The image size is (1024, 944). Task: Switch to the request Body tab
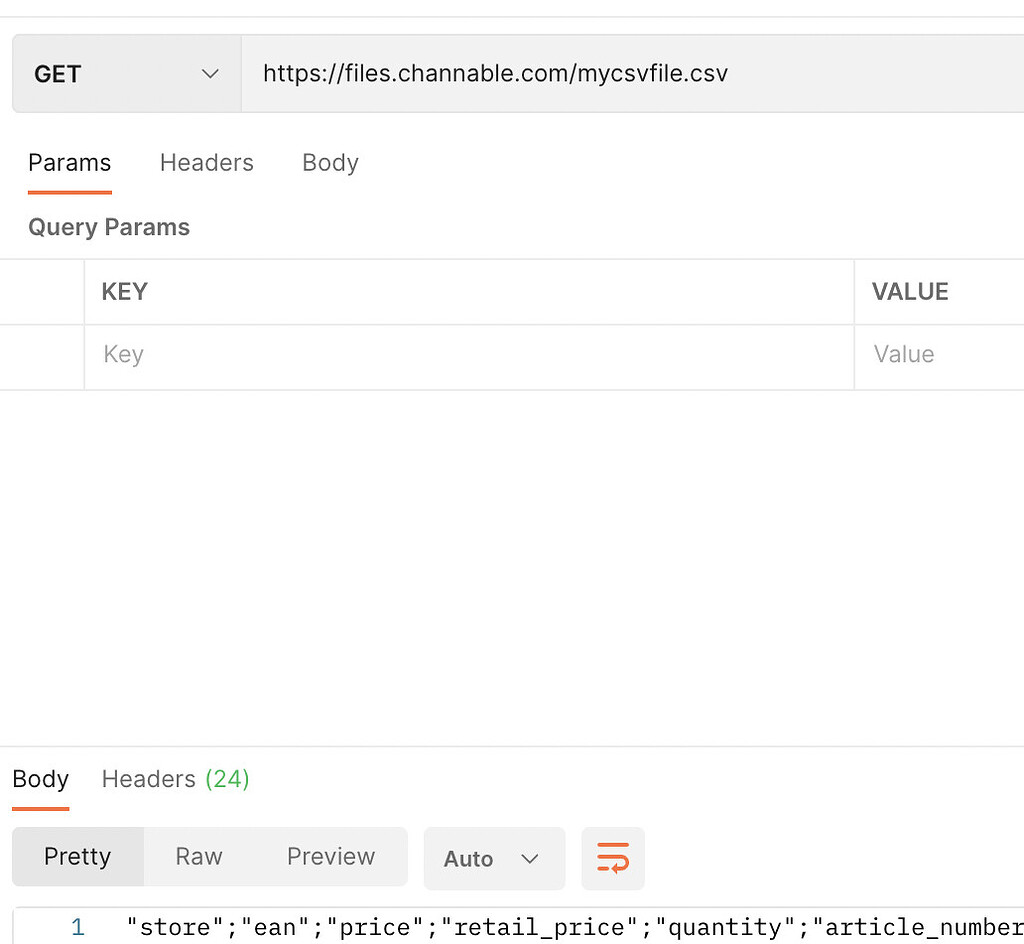pyautogui.click(x=330, y=162)
